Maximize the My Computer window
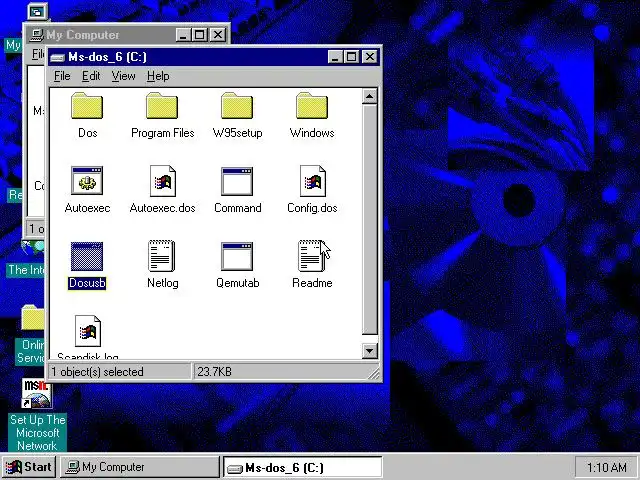This screenshot has width=640, height=480. coord(200,35)
